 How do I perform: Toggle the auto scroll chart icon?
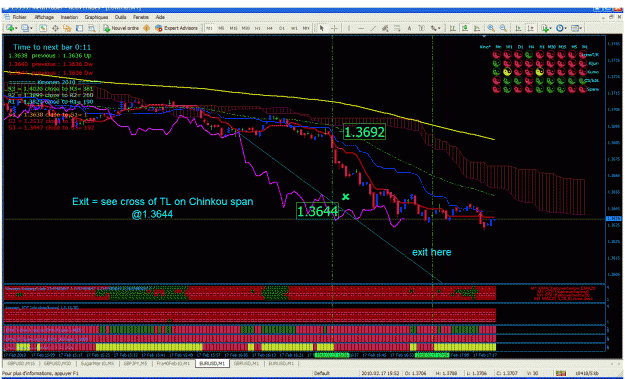pos(518,28)
